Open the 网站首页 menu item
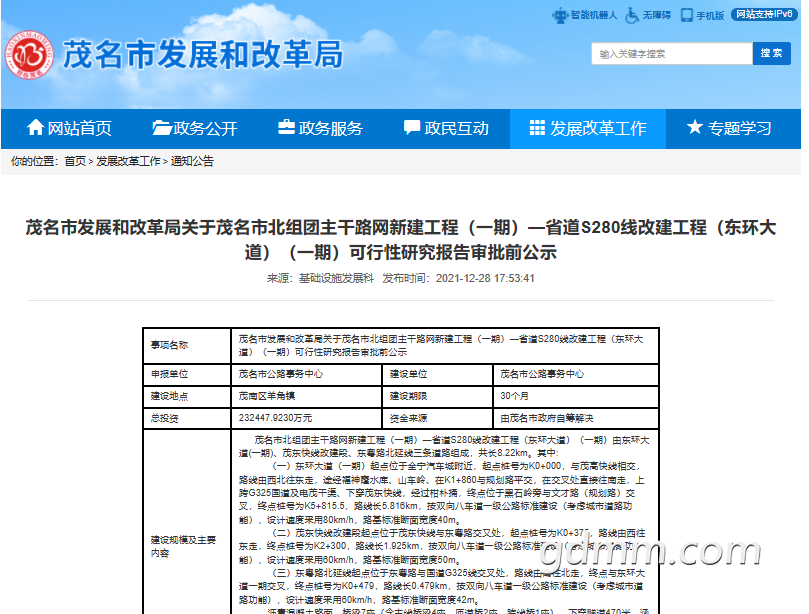The height and width of the screenshot is (614, 809). tap(69, 128)
